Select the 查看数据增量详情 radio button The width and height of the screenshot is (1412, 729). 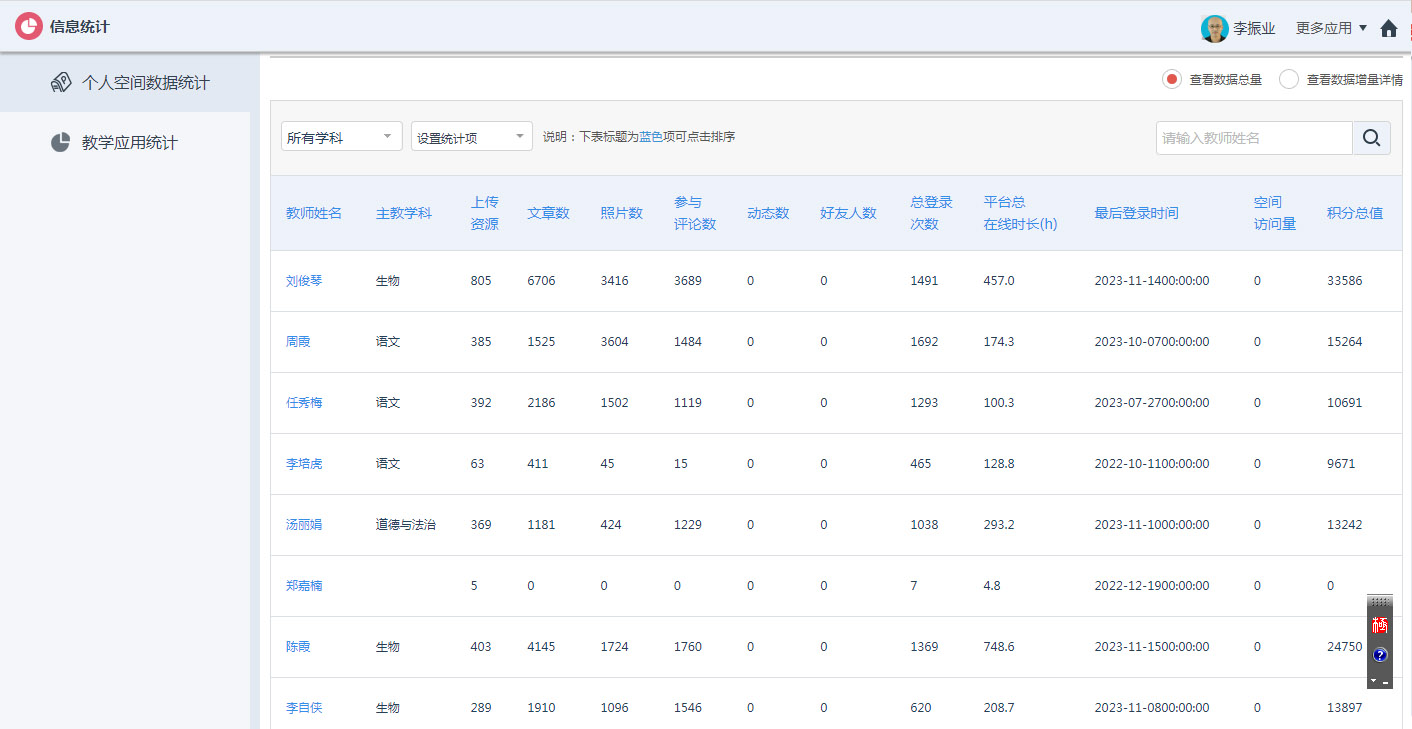pos(1288,79)
